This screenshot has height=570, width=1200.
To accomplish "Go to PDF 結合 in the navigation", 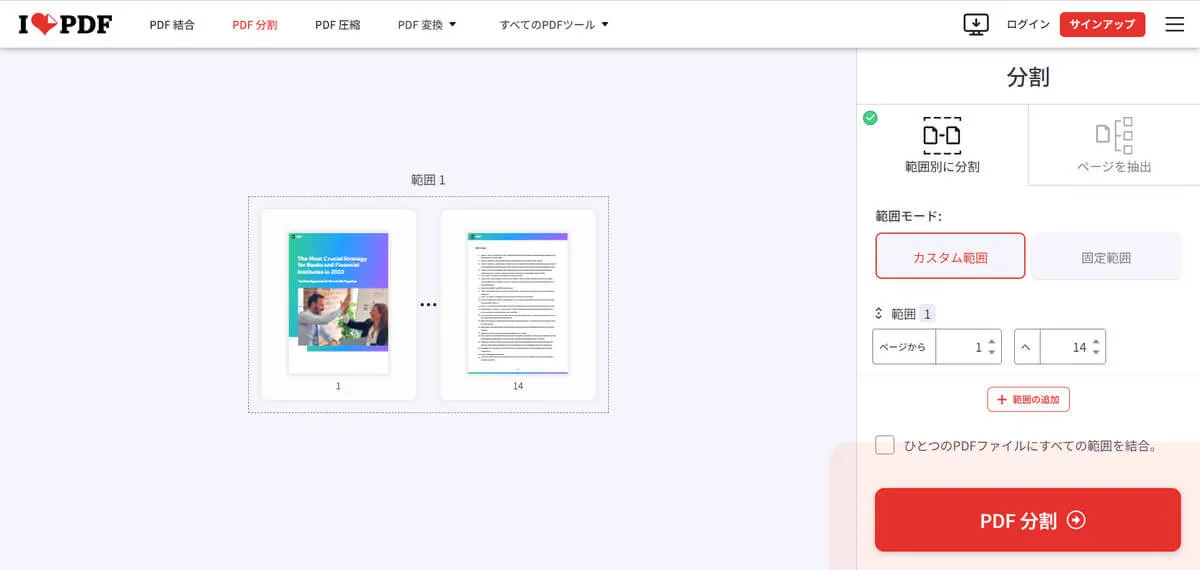I will pos(172,24).
